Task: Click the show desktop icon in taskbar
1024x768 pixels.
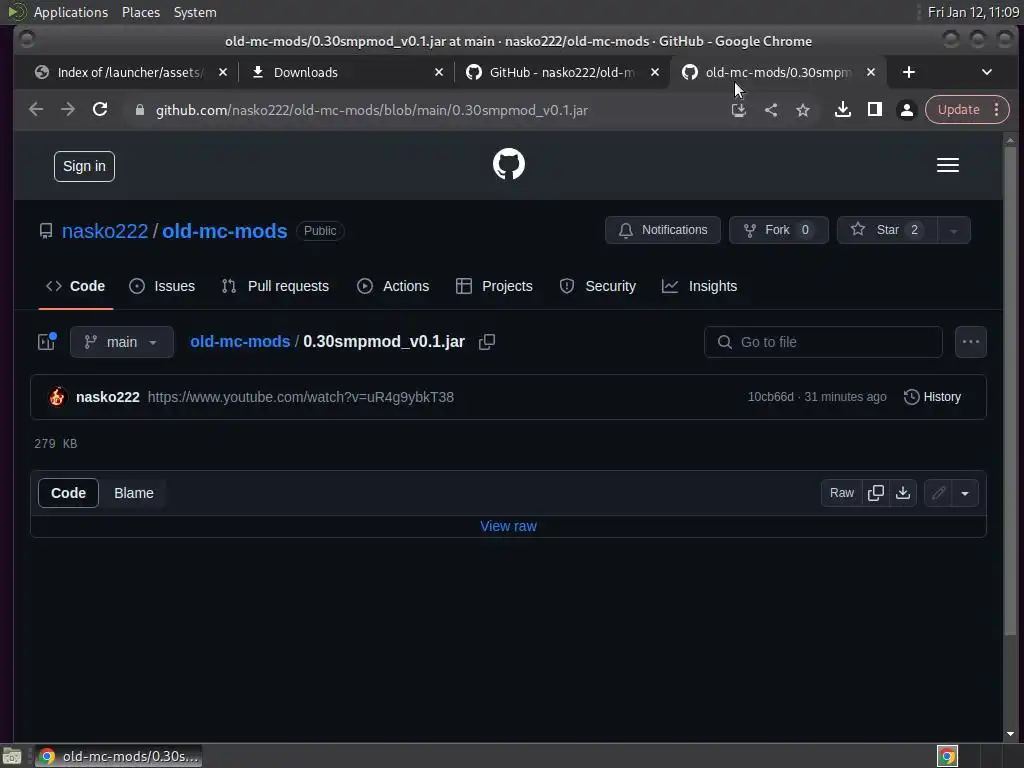Action: (12, 756)
